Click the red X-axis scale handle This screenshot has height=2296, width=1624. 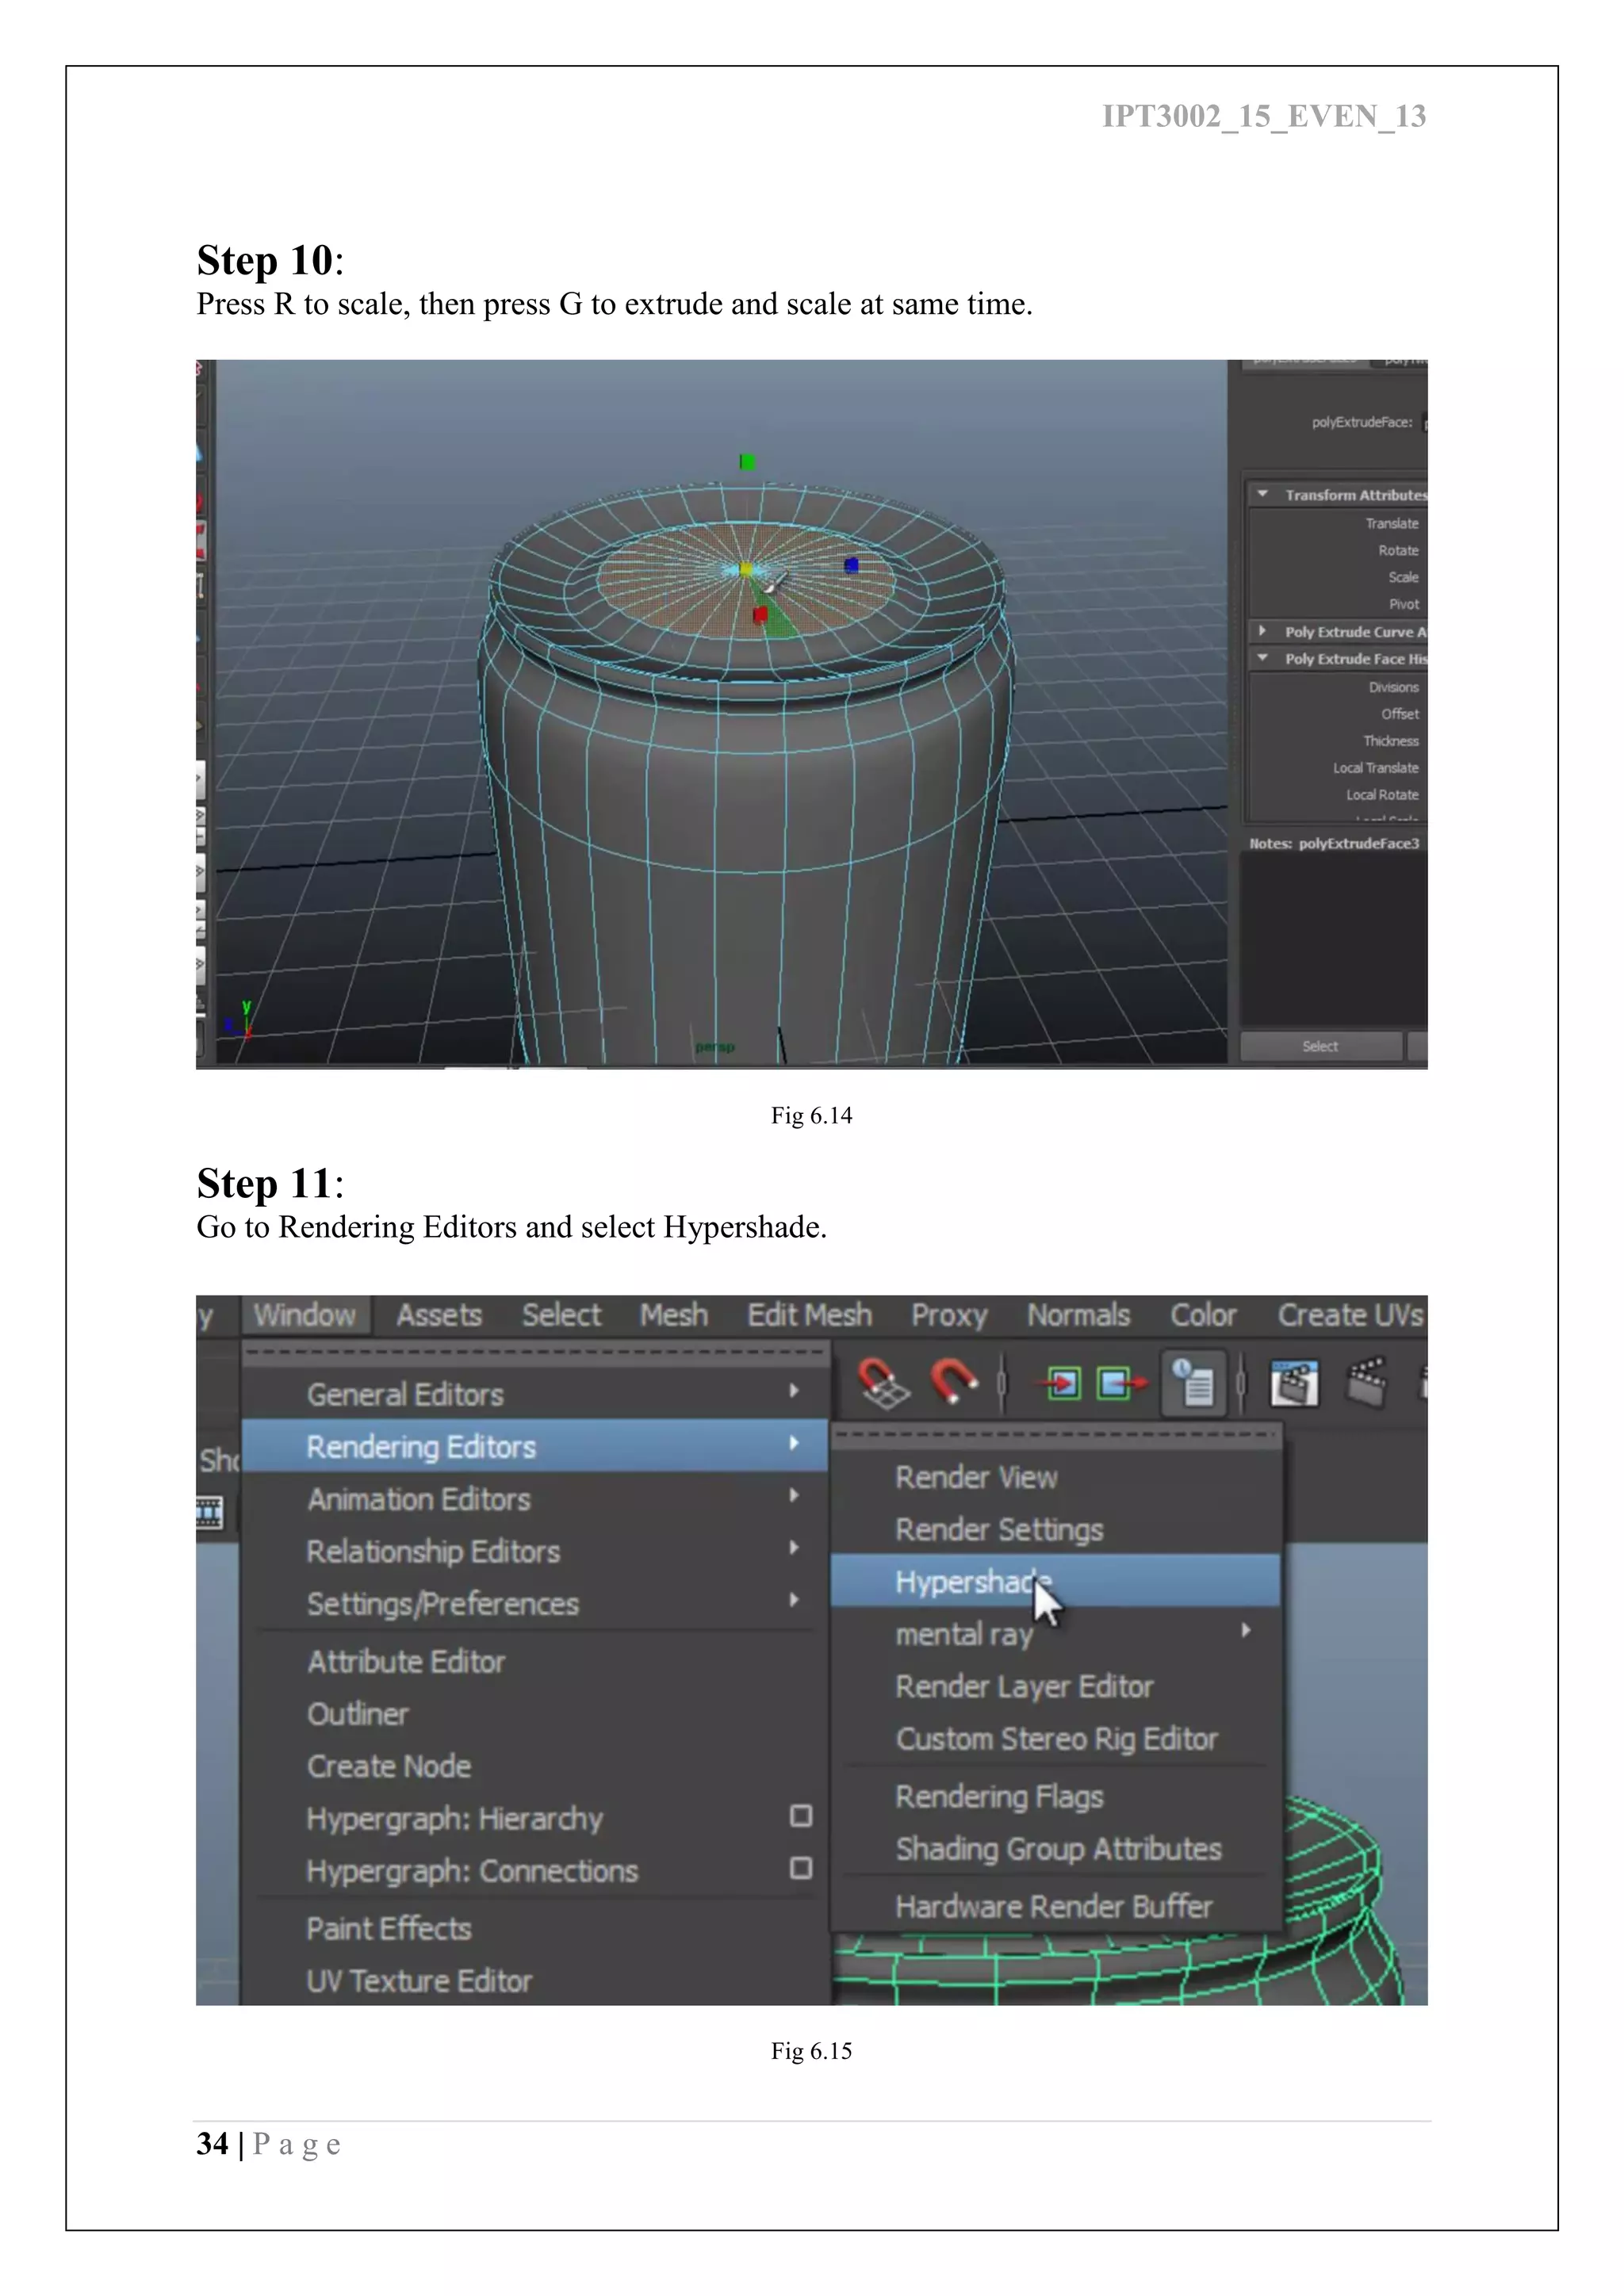tap(760, 614)
